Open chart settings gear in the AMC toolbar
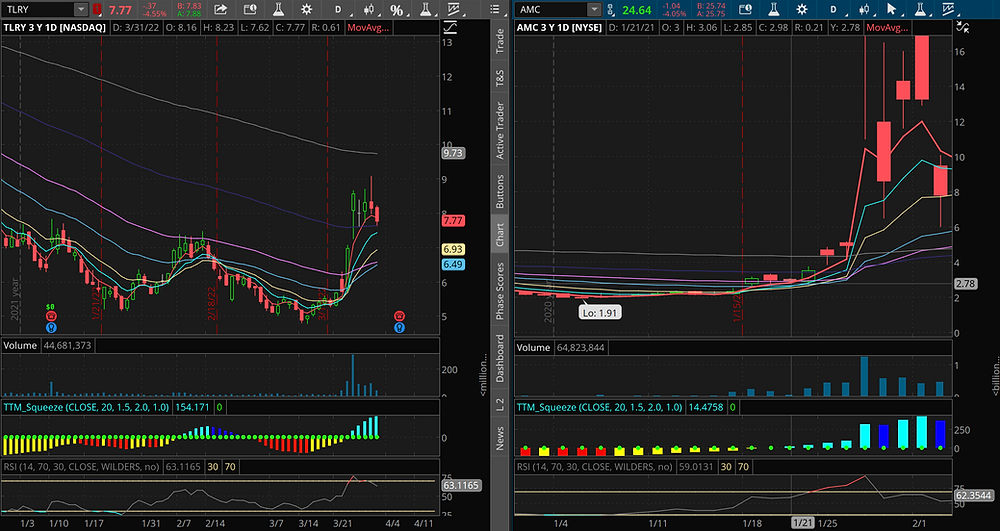 coord(802,10)
